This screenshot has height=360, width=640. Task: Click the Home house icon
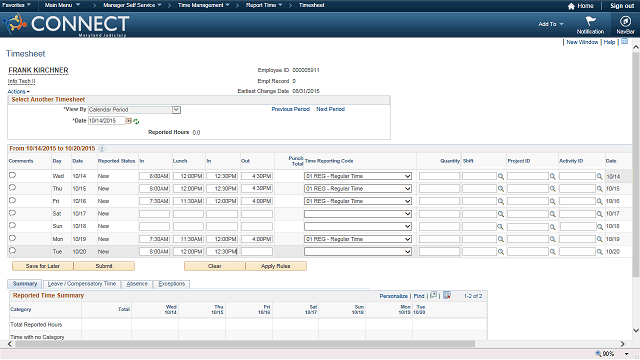(571, 6)
